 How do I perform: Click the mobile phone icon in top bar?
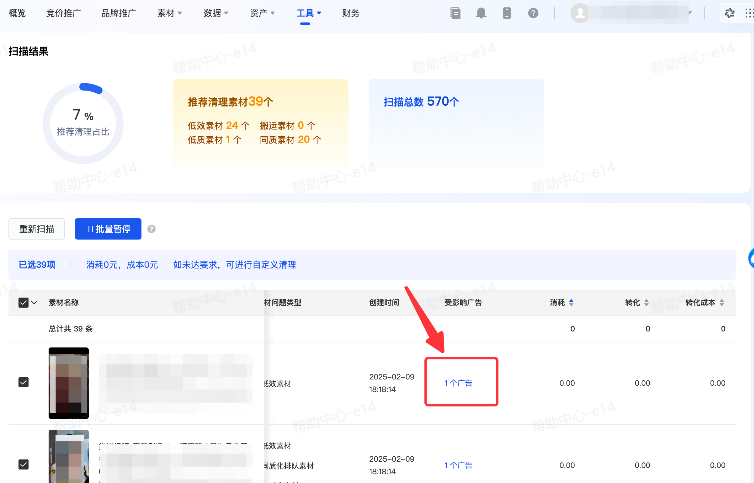507,13
